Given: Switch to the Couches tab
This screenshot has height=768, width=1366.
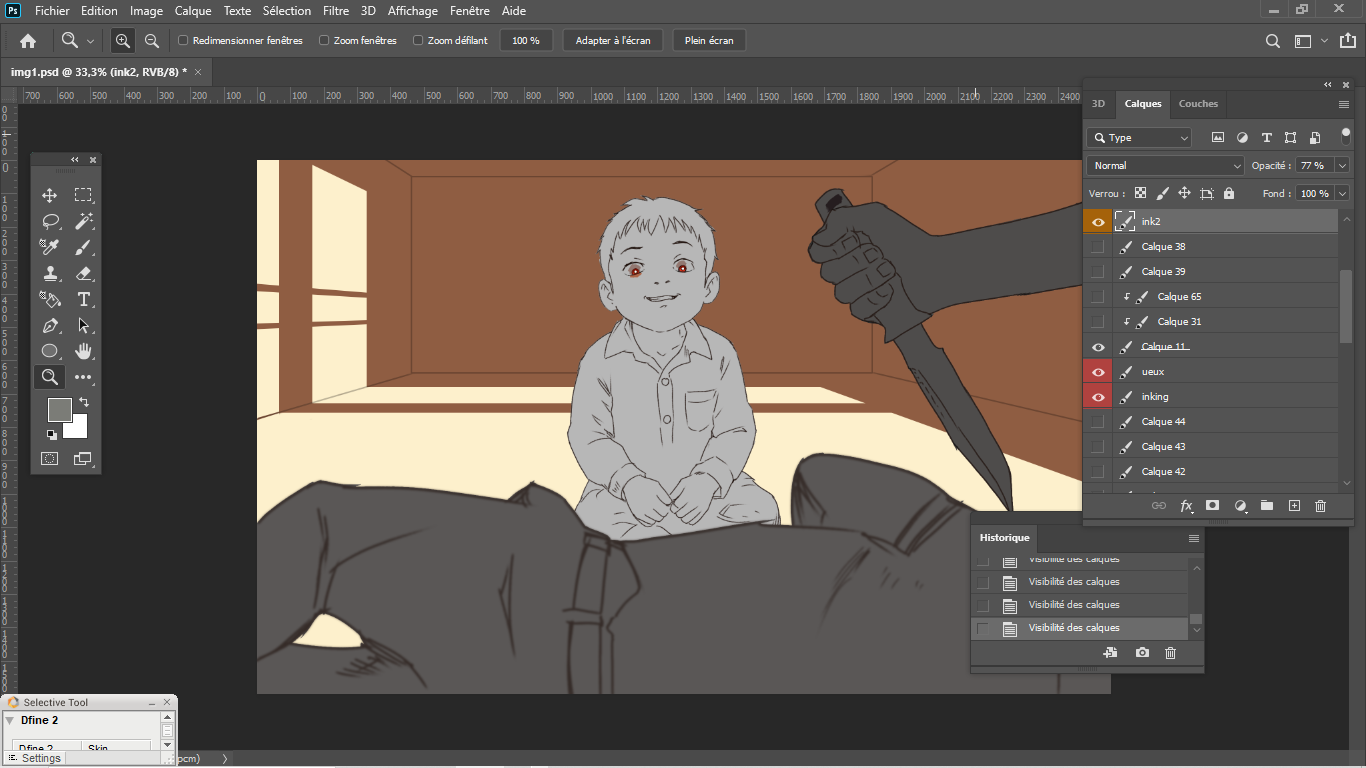Looking at the screenshot, I should pos(1198,104).
